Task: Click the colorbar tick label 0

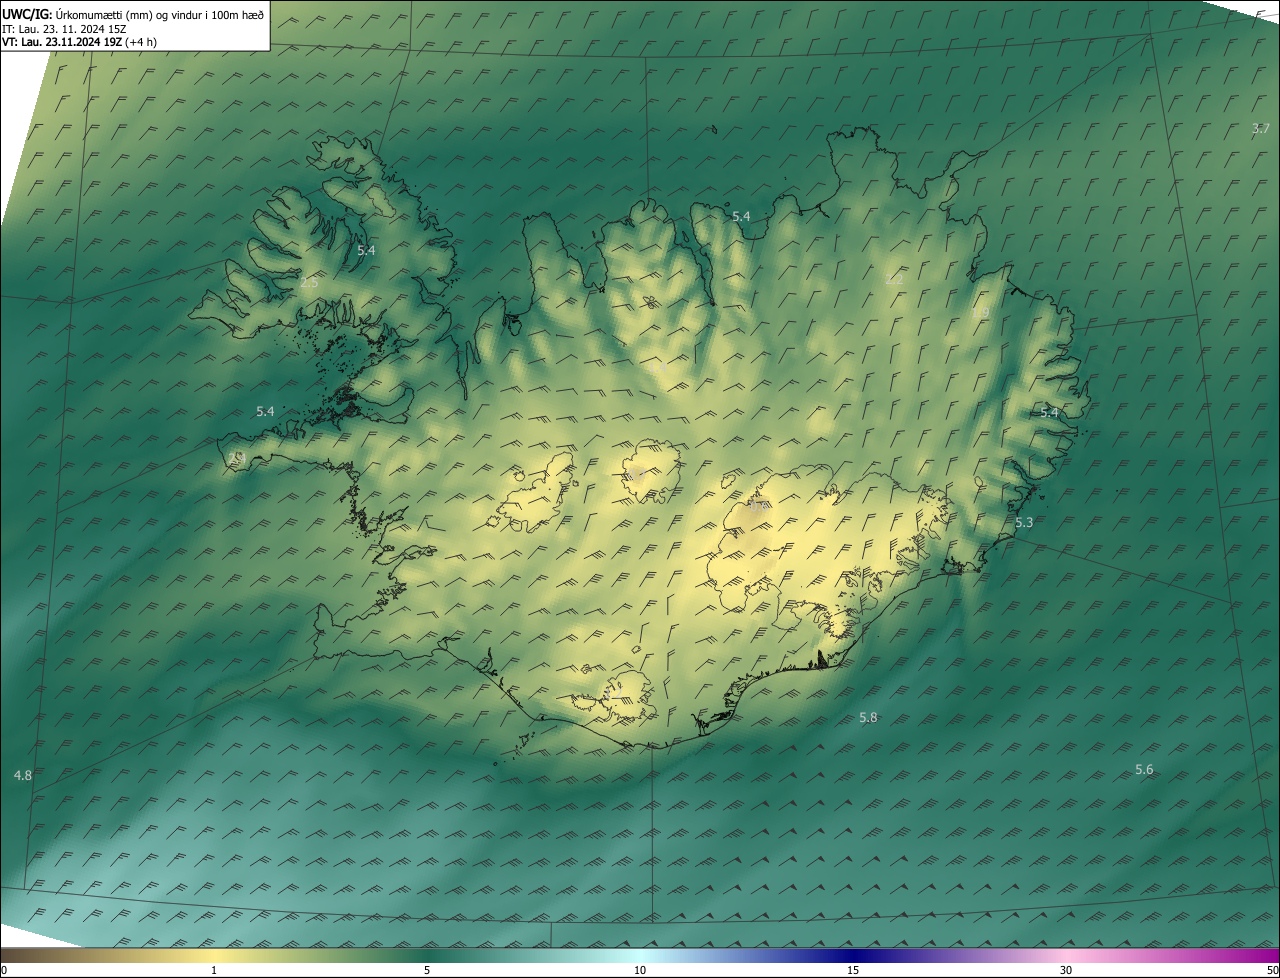Action: (3, 970)
